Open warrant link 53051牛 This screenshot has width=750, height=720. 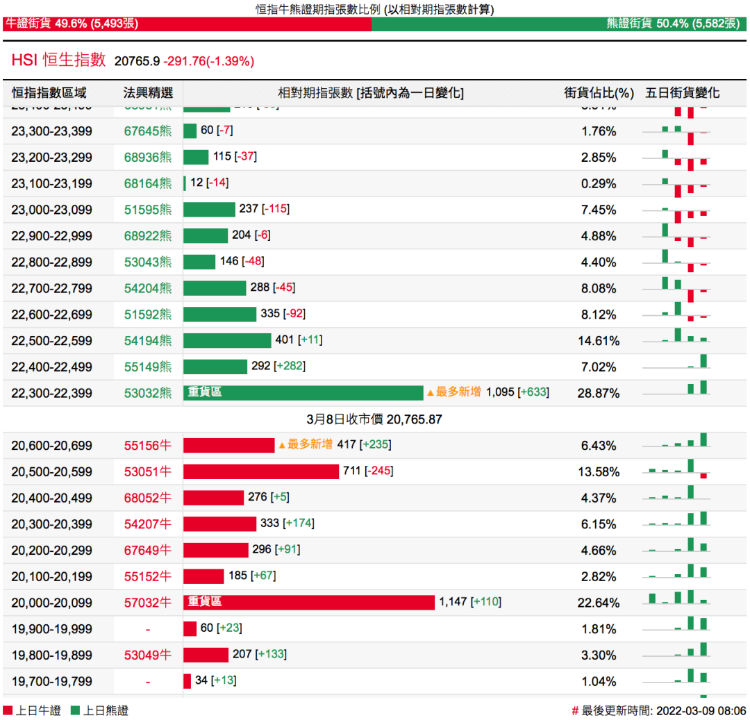pyautogui.click(x=147, y=472)
